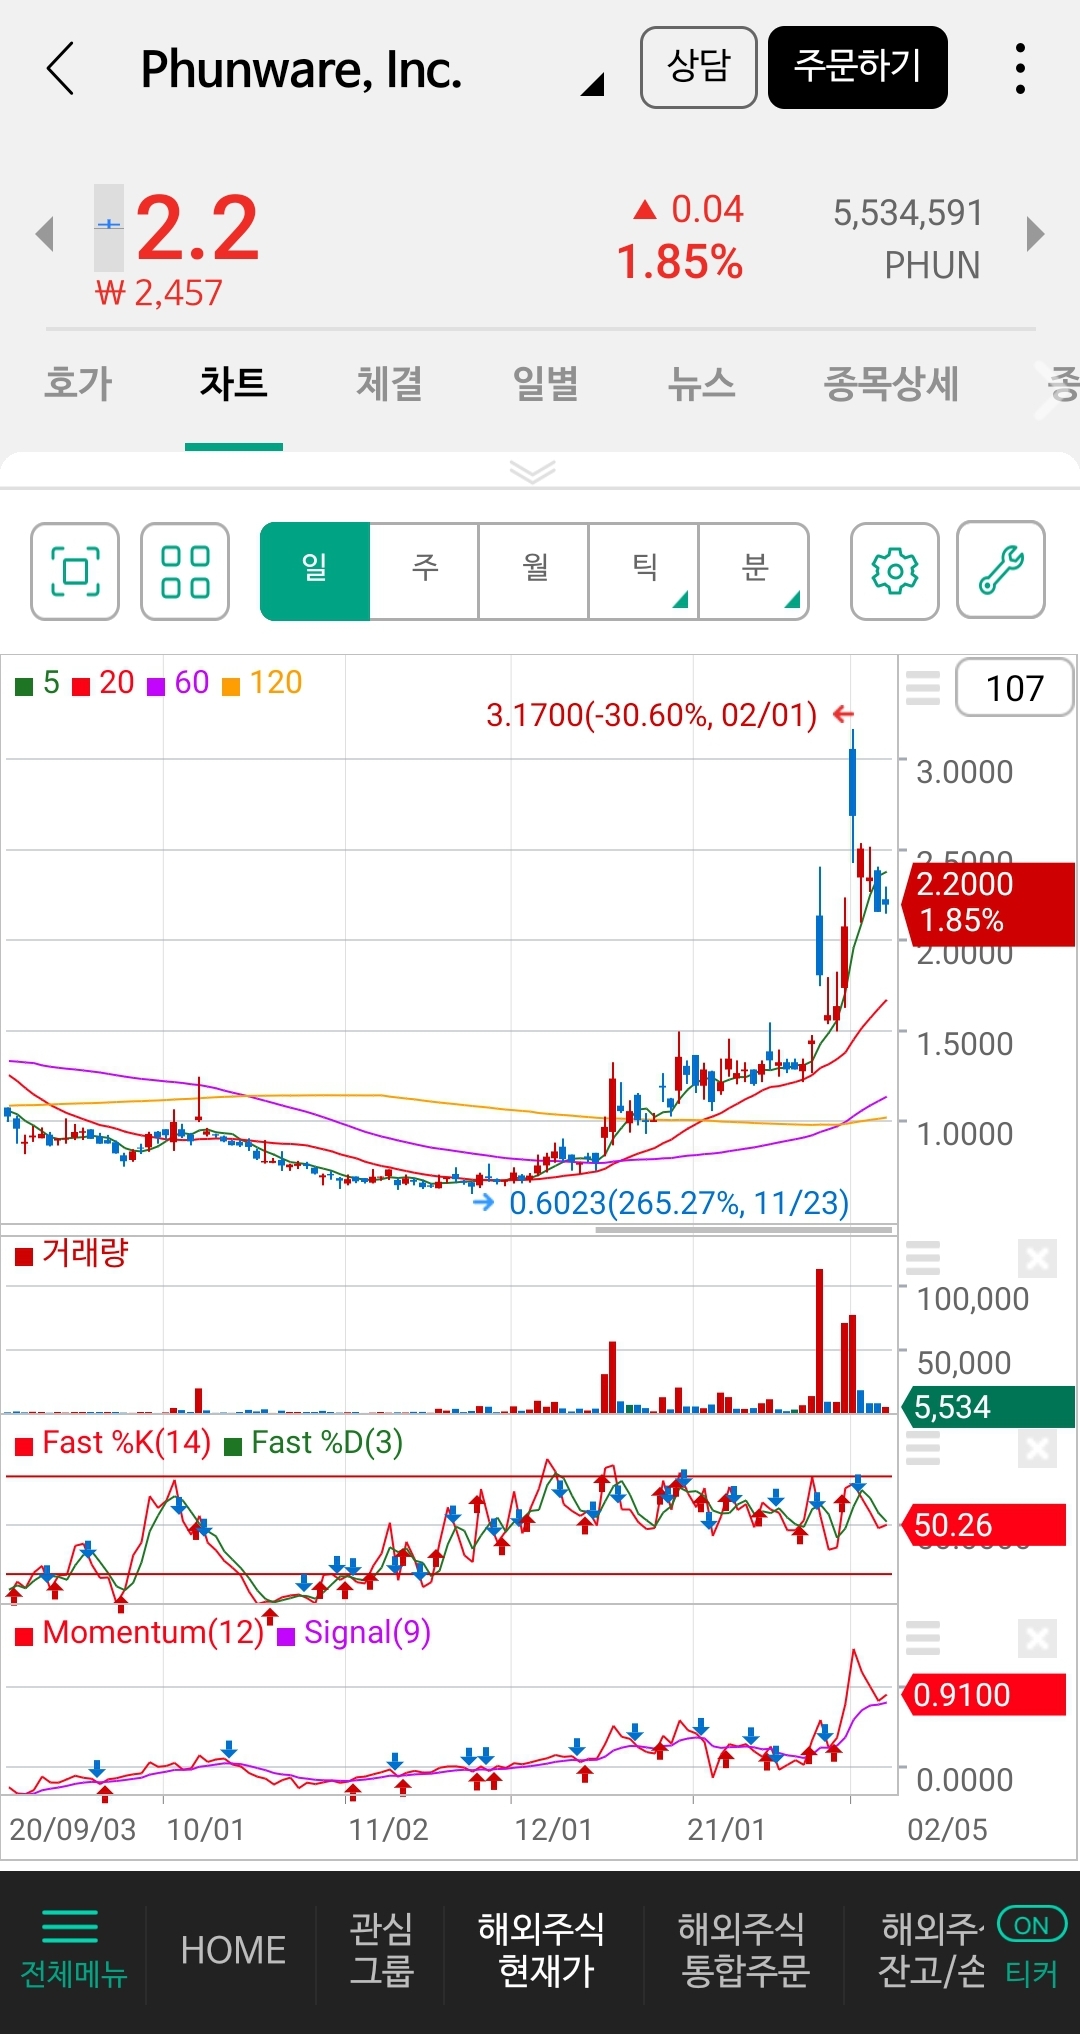
Task: Select 월 monthly chart period
Action: click(x=535, y=571)
